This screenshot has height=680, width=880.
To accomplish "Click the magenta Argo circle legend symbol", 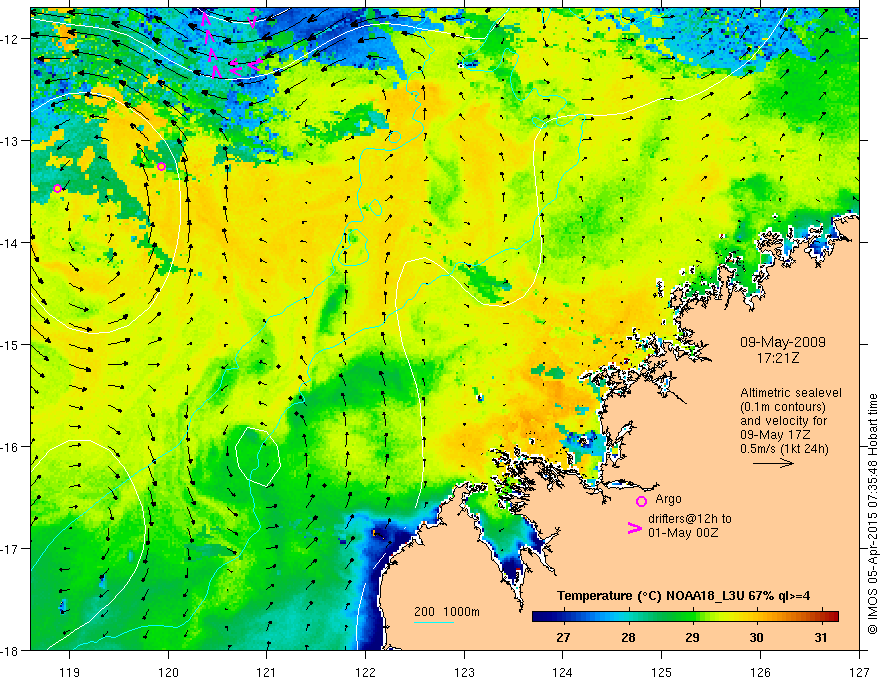I will [x=641, y=501].
